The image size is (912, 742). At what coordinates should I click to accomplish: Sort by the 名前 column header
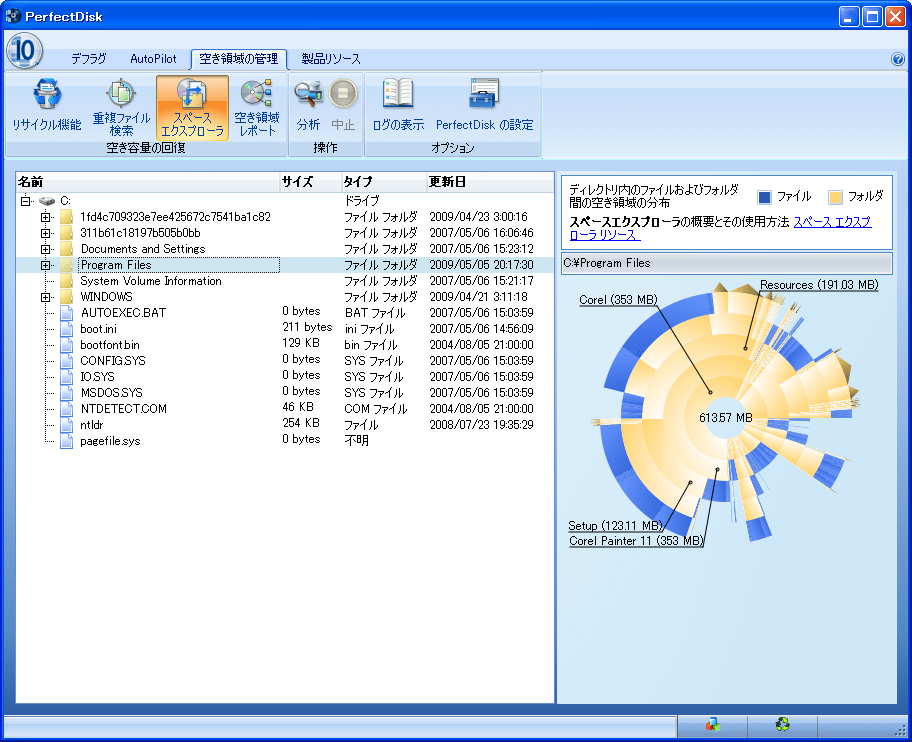148,182
